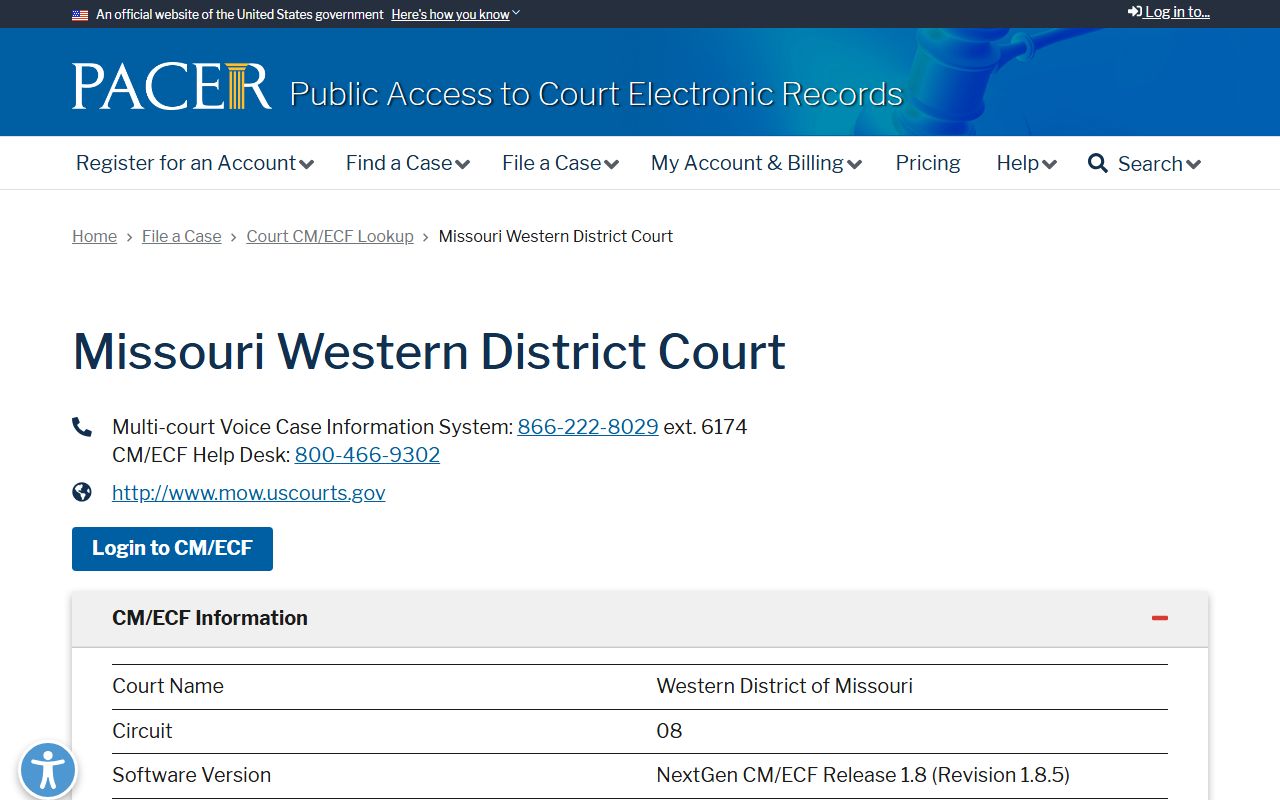Open Court CM/ECF Lookup breadcrumb
The height and width of the screenshot is (800, 1280).
tap(330, 236)
